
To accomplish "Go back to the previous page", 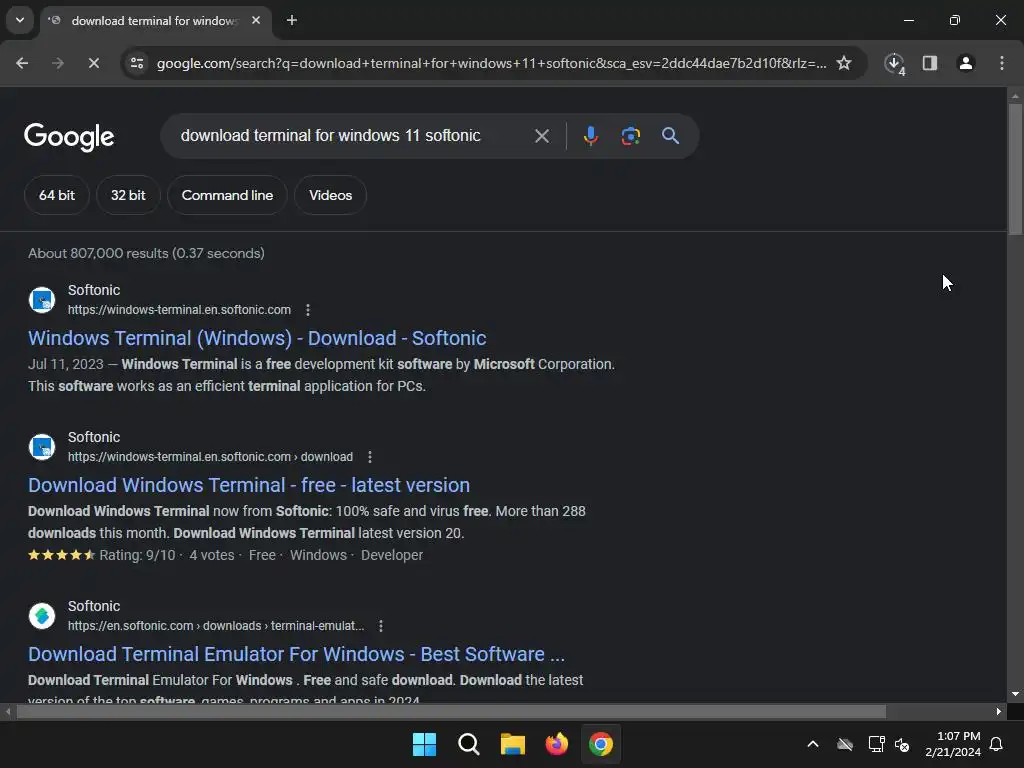I will (x=22, y=63).
